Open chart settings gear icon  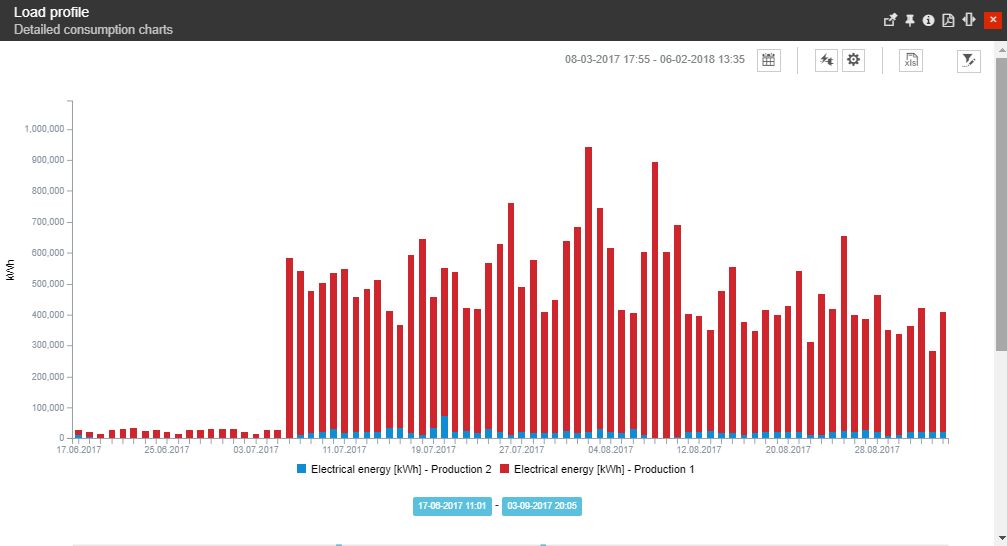coord(853,60)
